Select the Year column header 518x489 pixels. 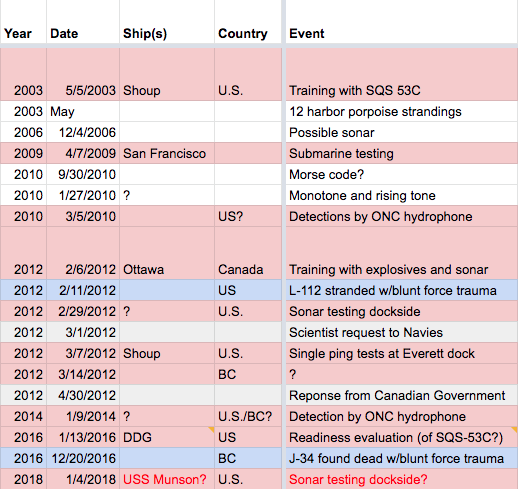pyautogui.click(x=23, y=22)
